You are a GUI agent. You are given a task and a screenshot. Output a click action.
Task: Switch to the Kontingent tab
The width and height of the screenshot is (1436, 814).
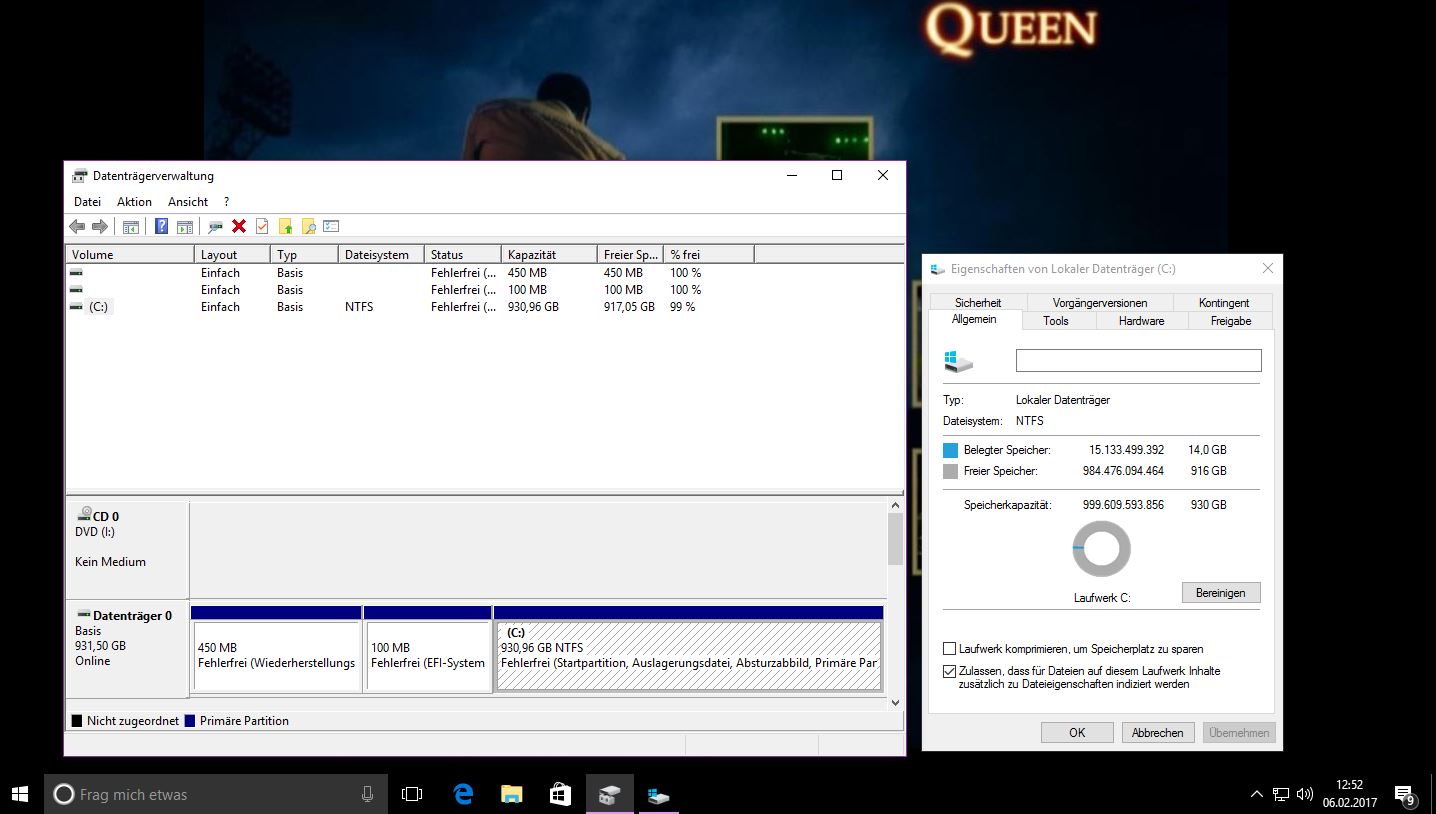point(1224,302)
